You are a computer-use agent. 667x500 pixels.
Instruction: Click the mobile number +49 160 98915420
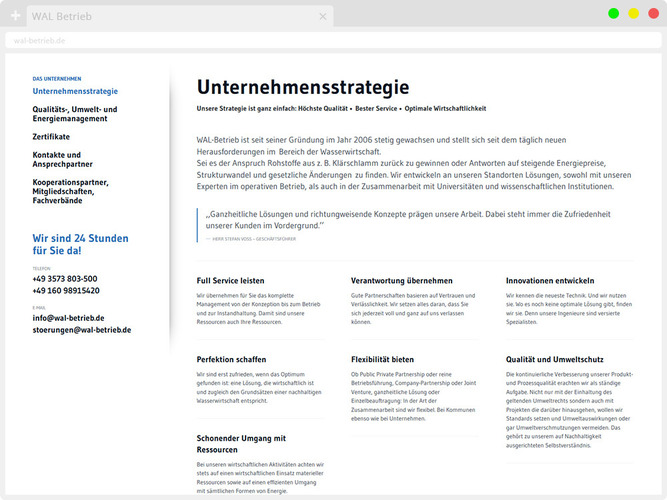pyautogui.click(x=67, y=291)
